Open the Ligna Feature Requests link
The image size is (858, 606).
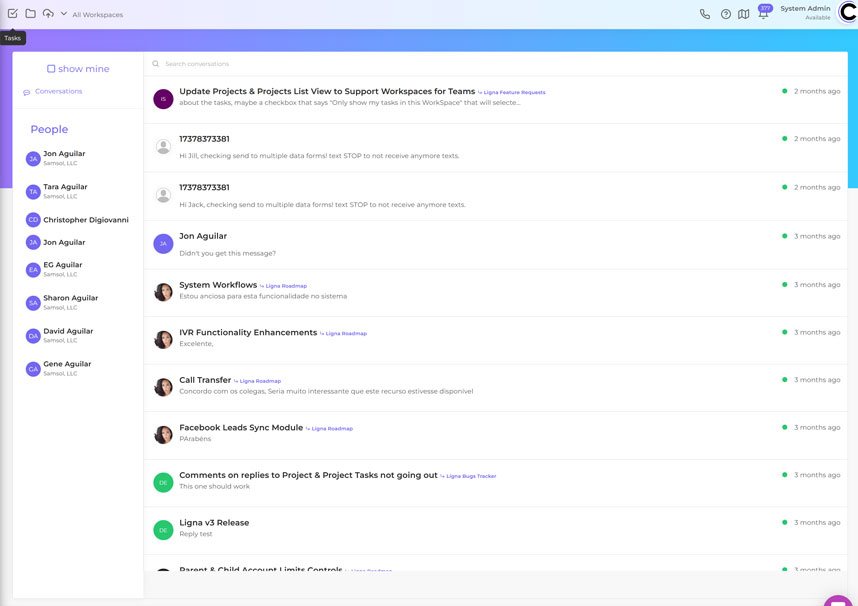pos(514,93)
